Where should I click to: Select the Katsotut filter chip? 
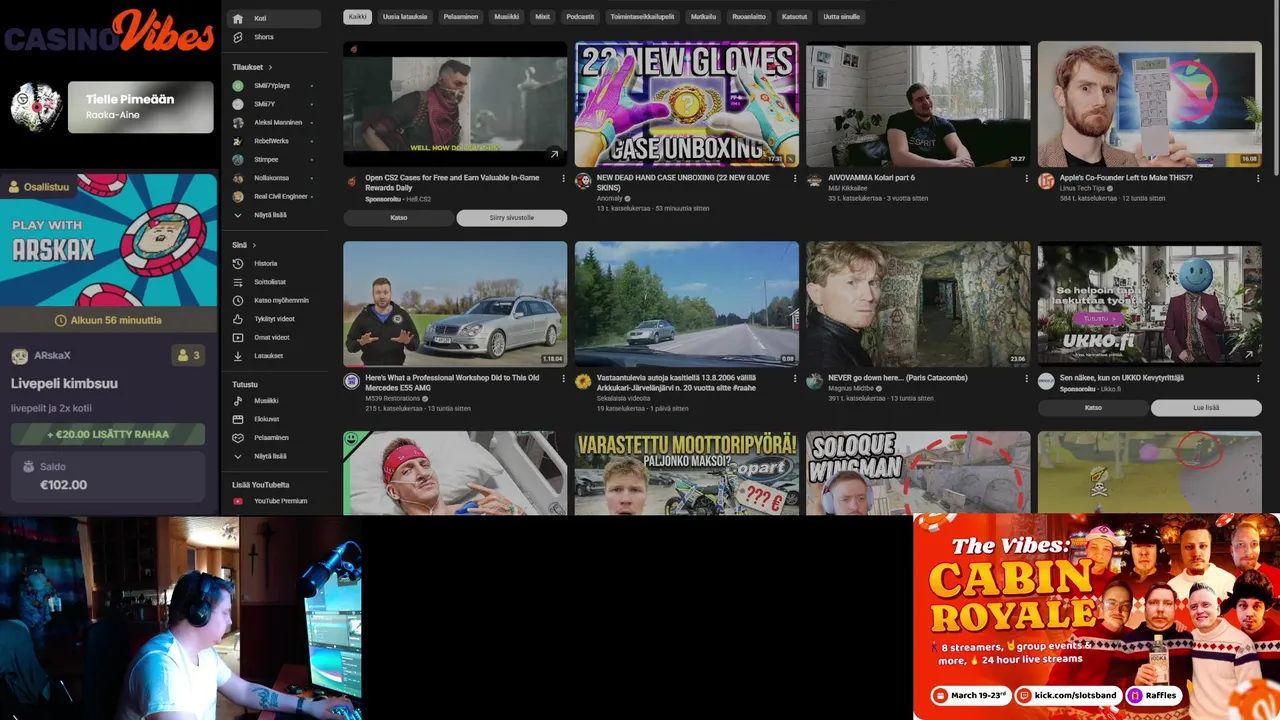(795, 17)
